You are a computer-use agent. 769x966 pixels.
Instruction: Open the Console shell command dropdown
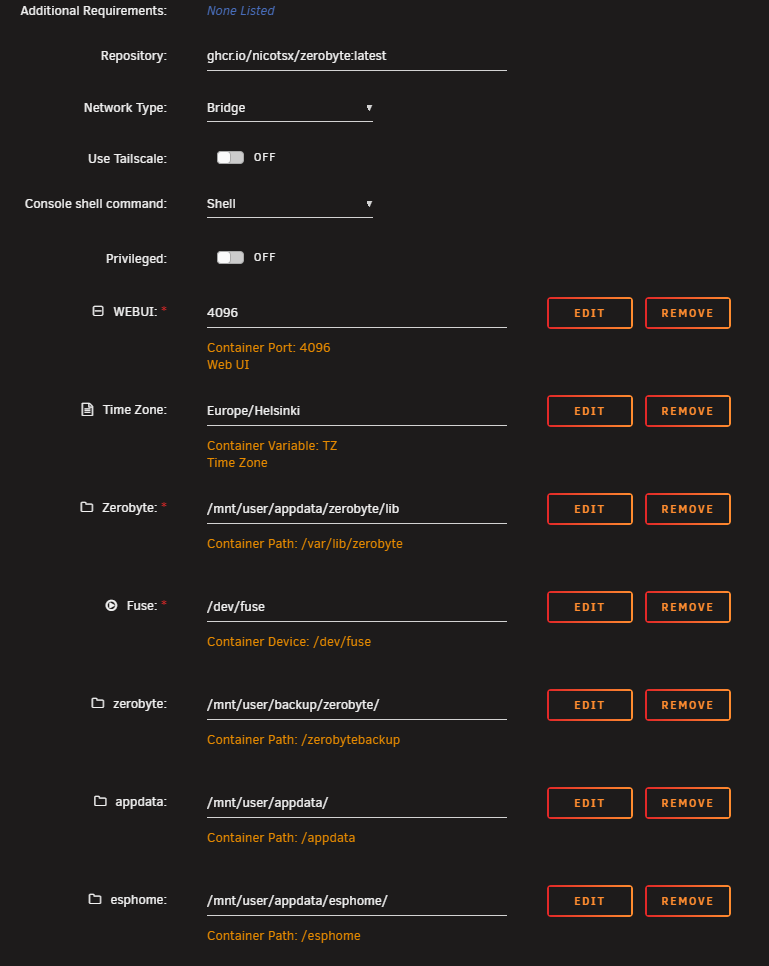[289, 204]
